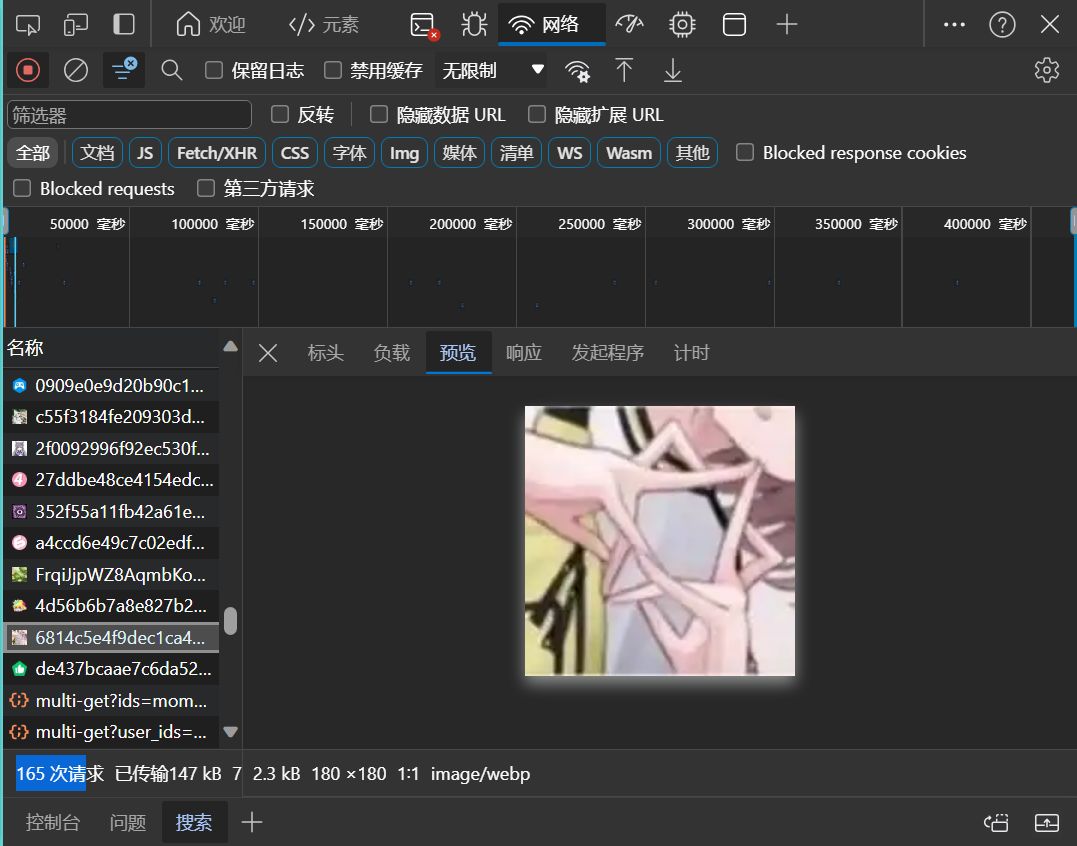Open the console tab with error badge

[x=424, y=25]
